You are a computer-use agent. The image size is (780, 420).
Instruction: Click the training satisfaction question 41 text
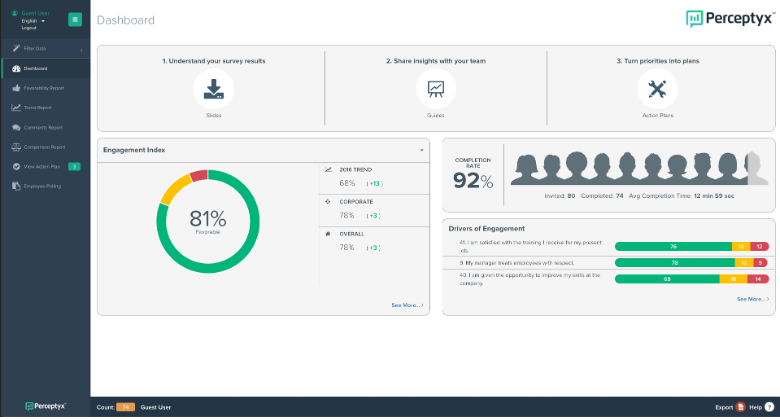coord(530,246)
